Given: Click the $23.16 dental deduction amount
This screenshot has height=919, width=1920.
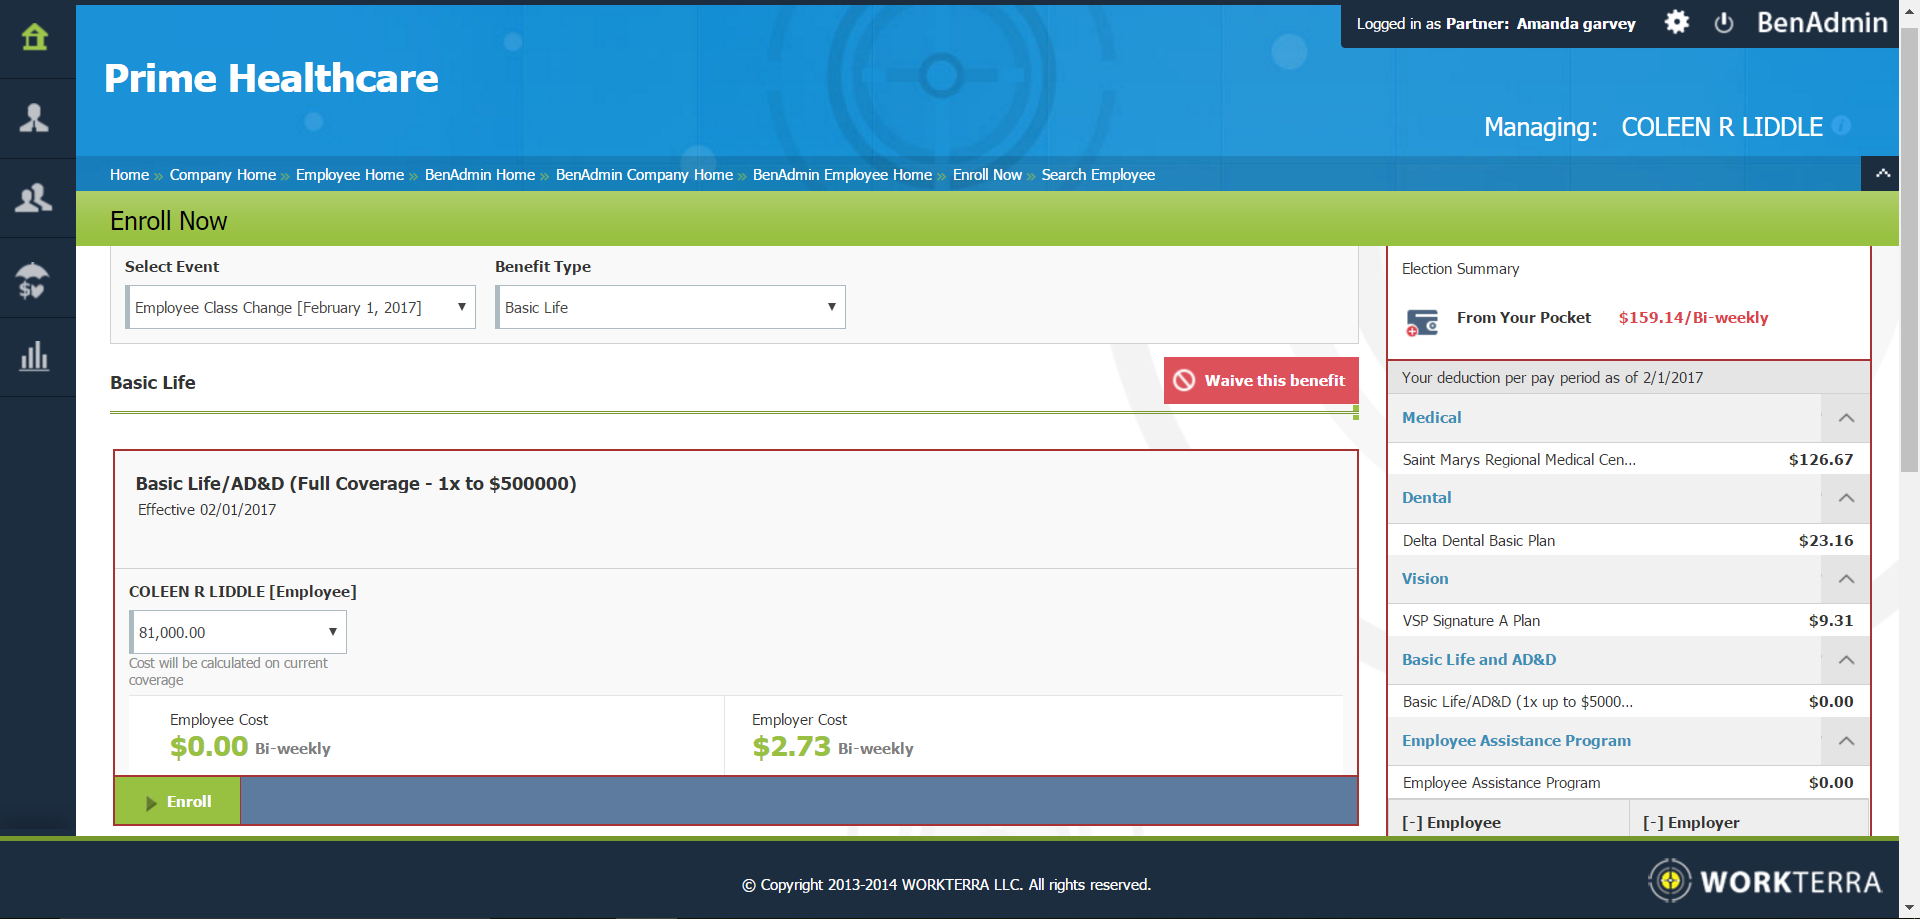Looking at the screenshot, I should [x=1826, y=540].
